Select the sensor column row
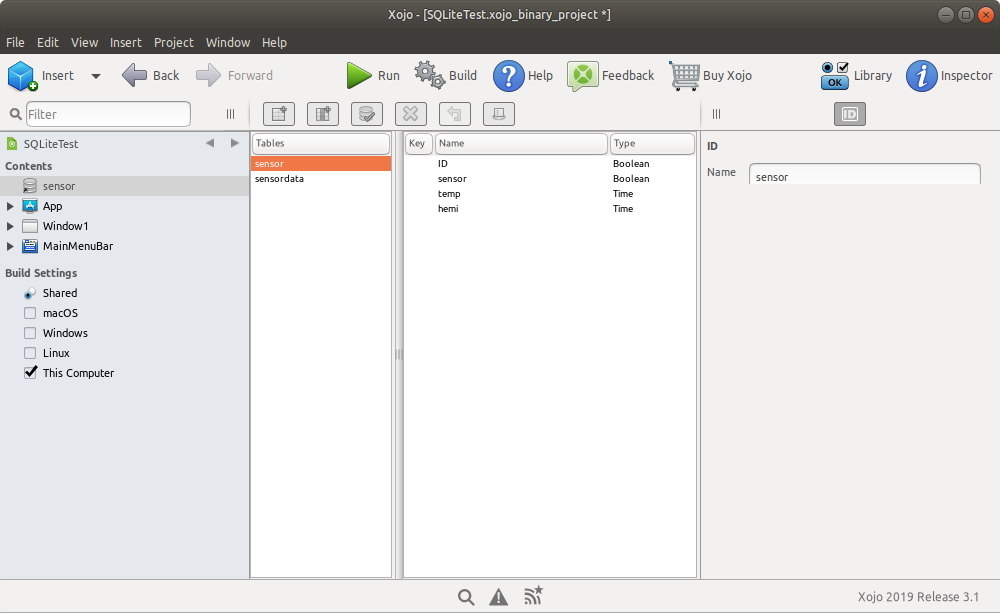 pos(550,179)
